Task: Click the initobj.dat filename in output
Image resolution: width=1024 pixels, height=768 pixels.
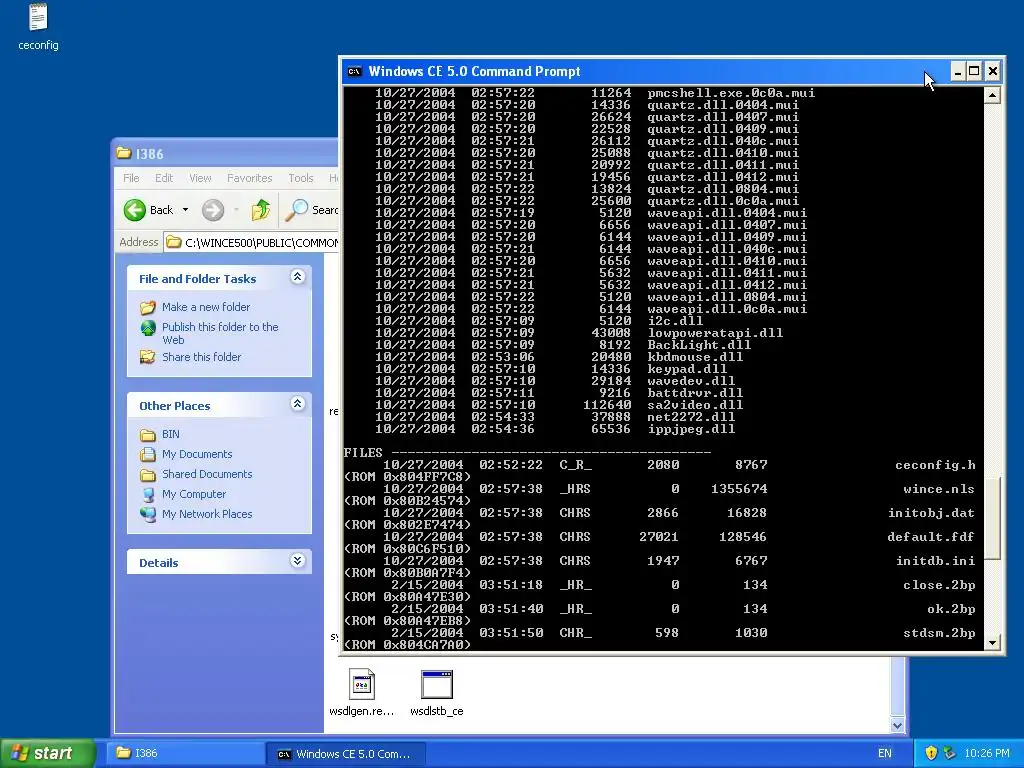Action: click(x=931, y=513)
